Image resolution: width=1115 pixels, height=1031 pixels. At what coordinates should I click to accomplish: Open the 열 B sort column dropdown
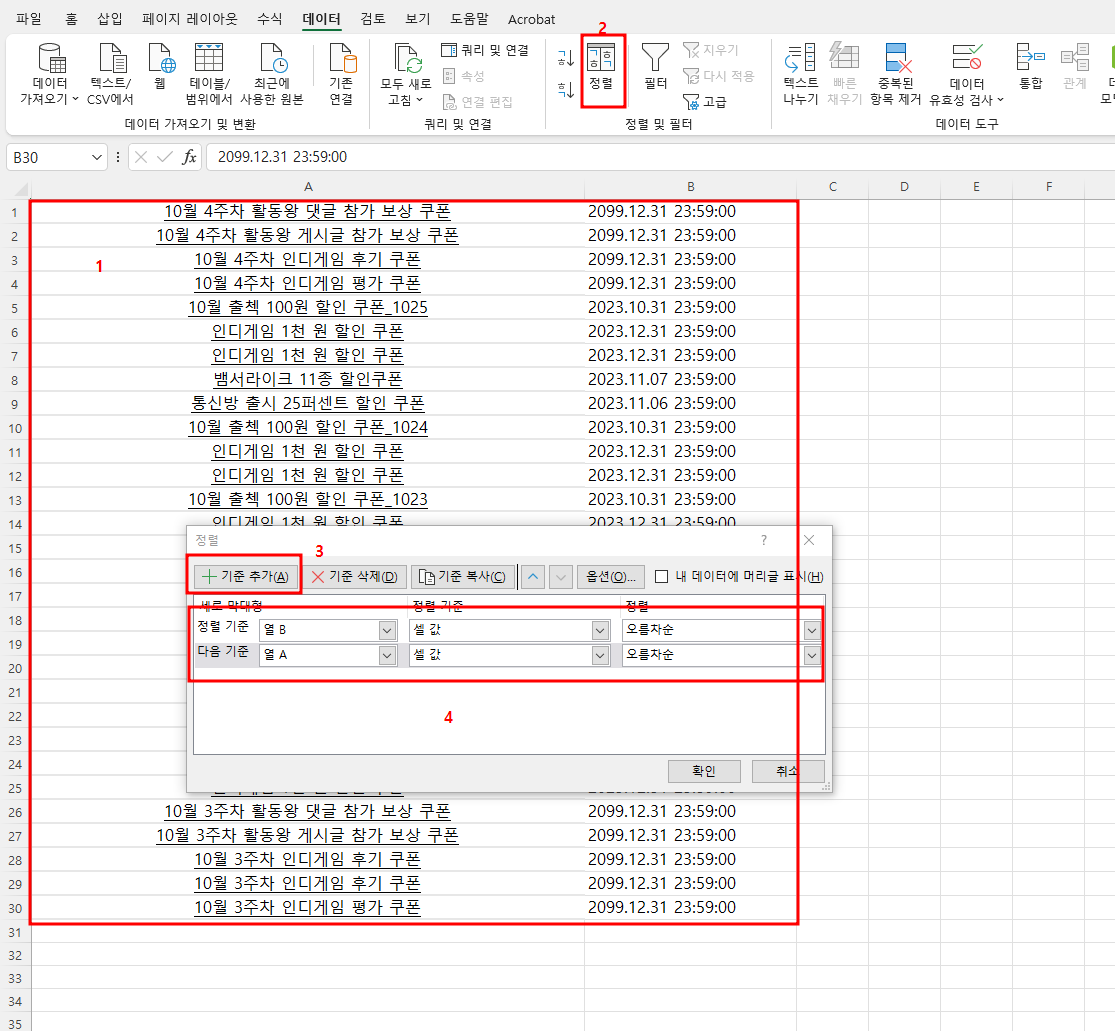point(387,631)
